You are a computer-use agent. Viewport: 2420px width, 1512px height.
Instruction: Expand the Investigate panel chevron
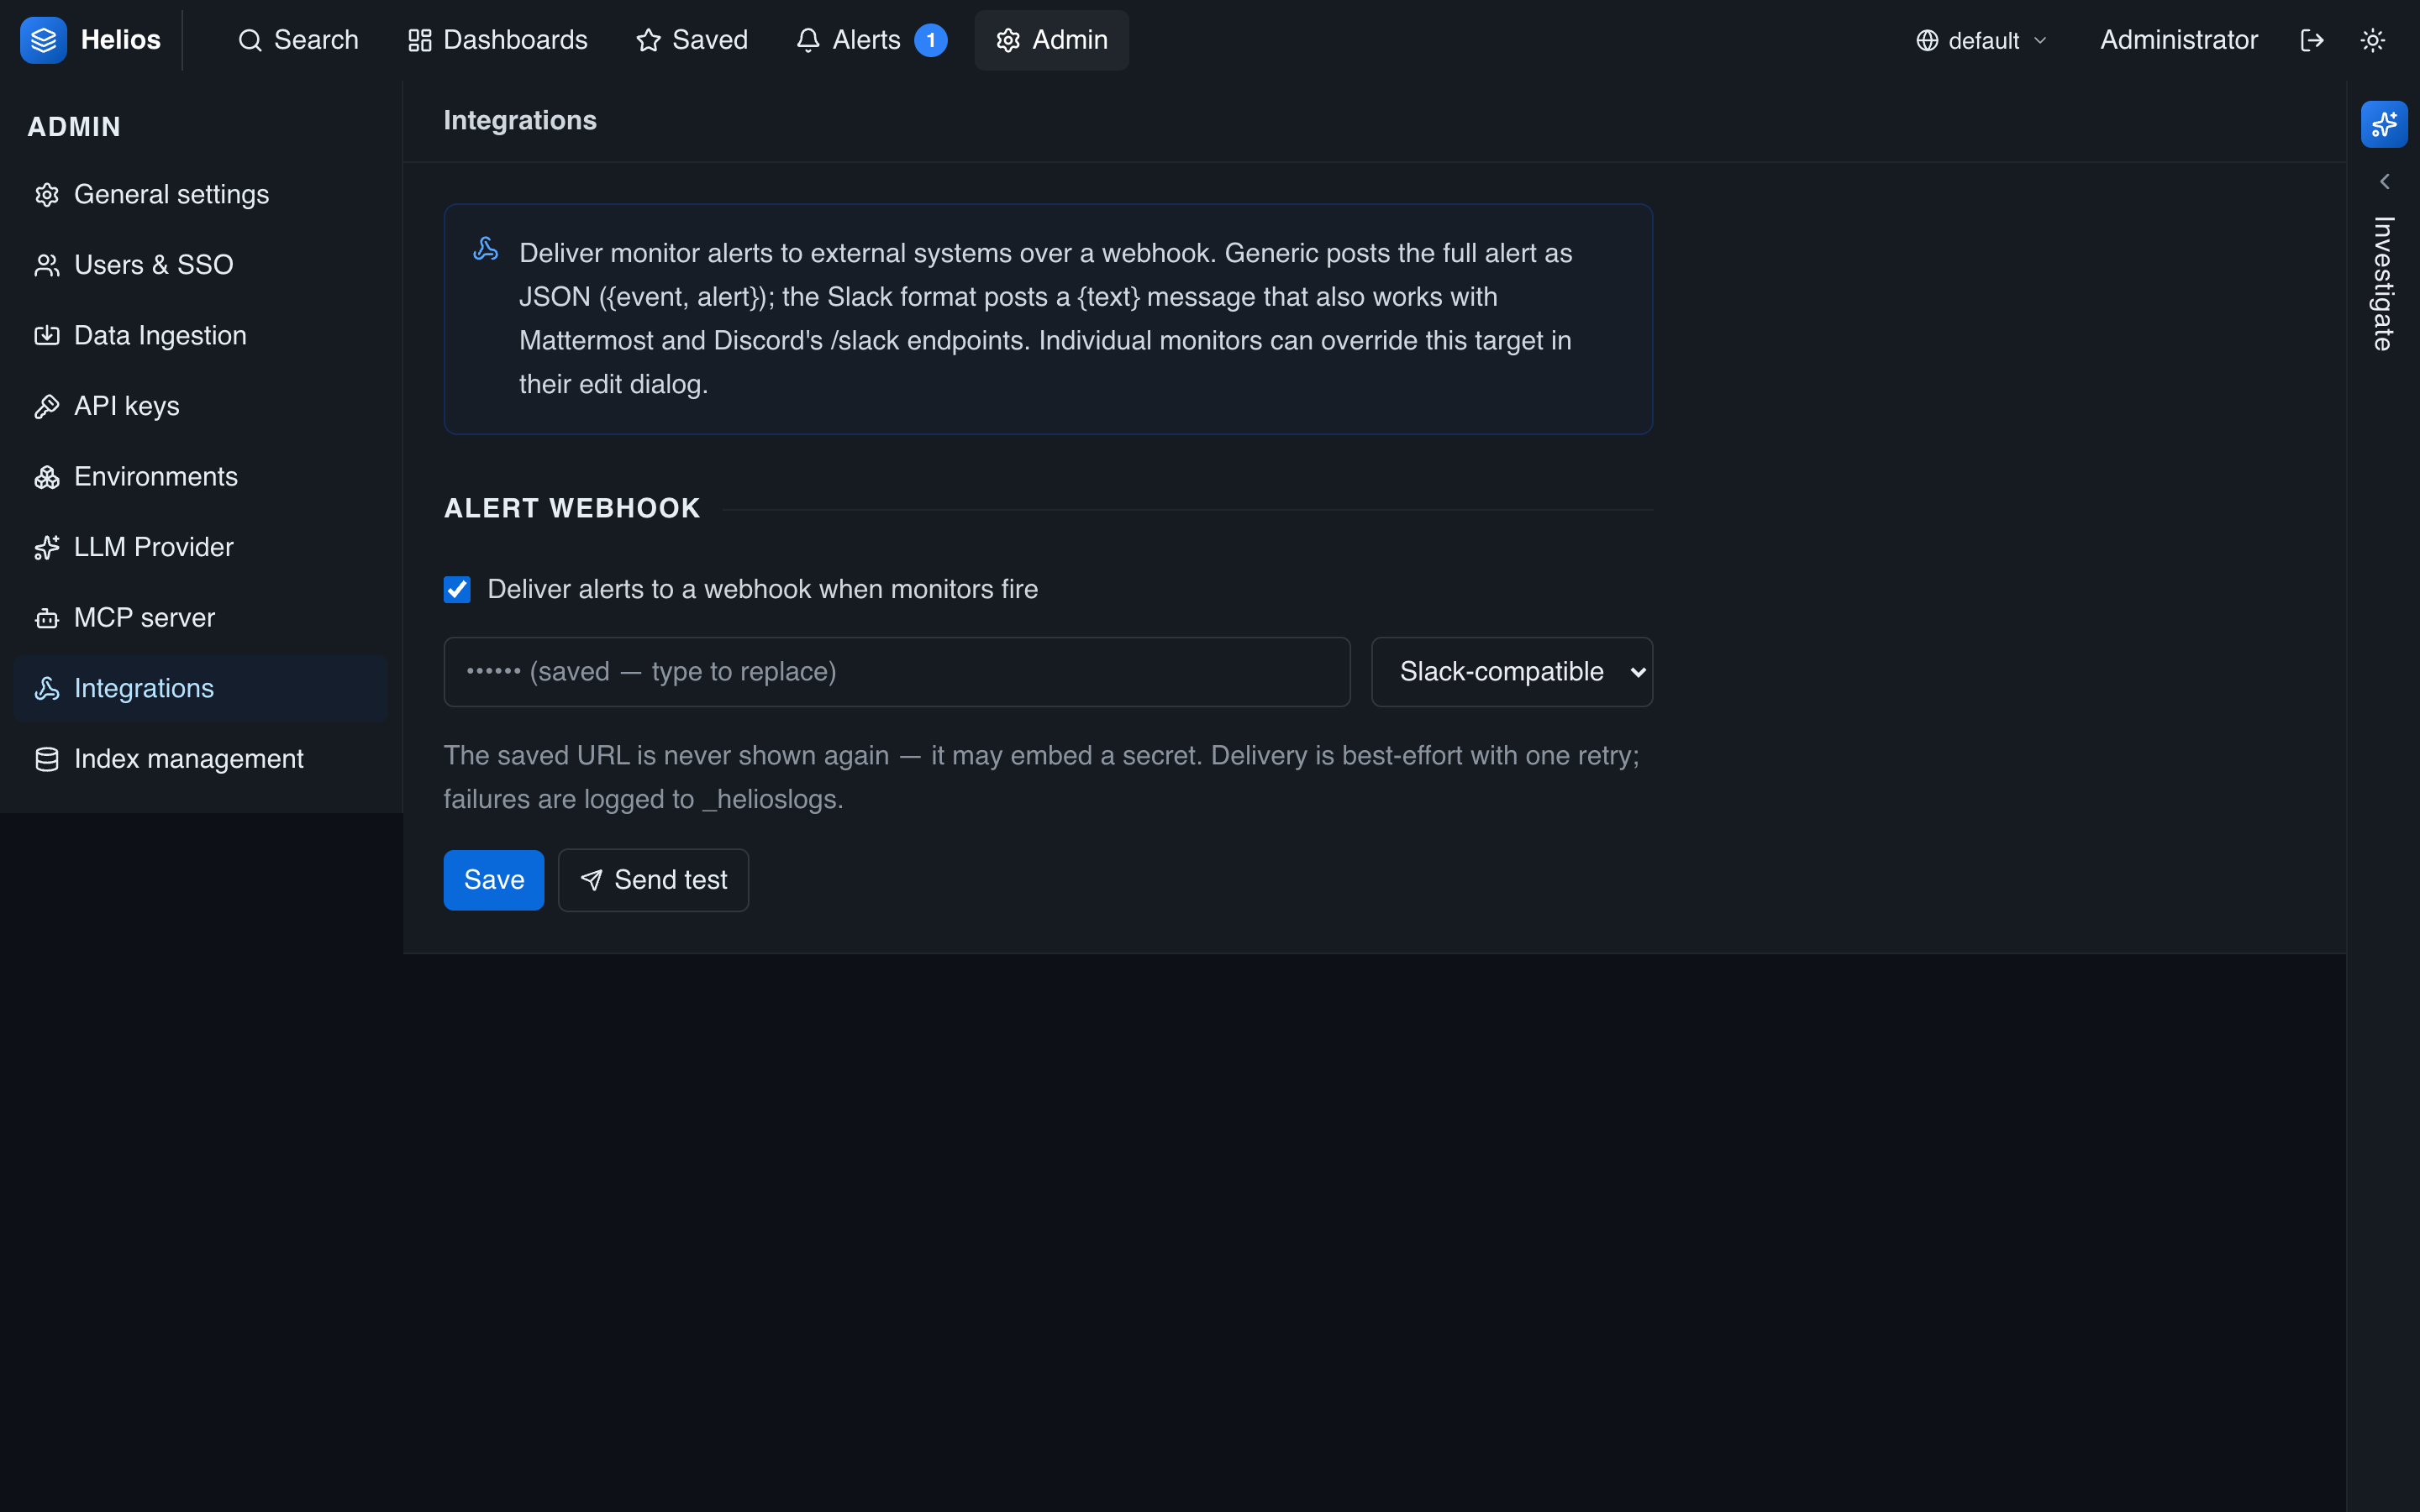click(x=2384, y=182)
